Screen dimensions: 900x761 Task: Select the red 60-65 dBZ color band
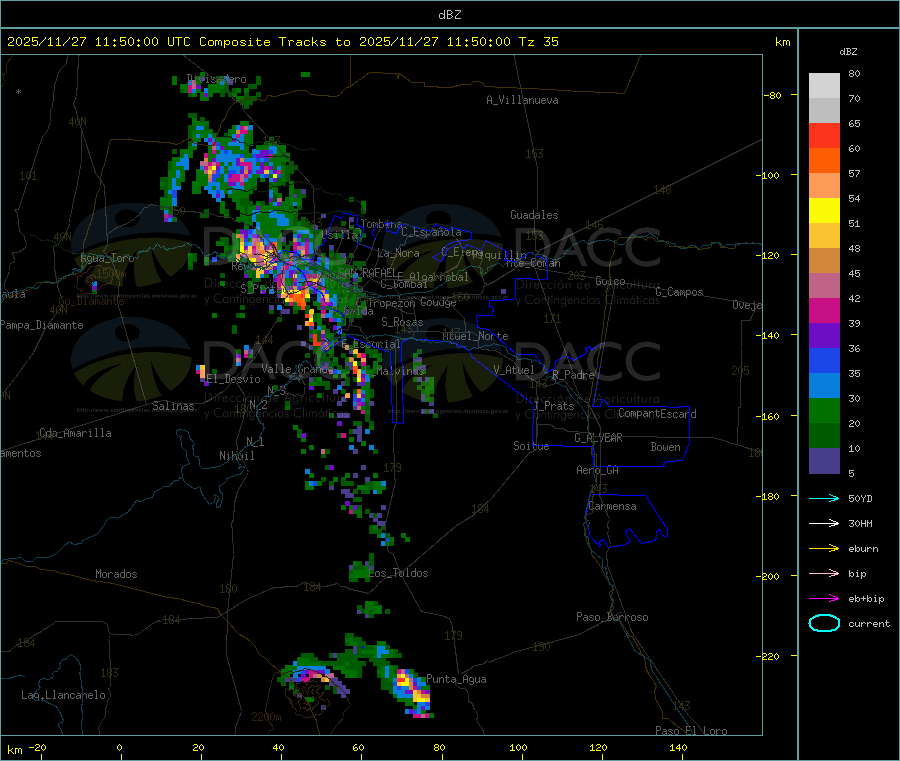(824, 135)
